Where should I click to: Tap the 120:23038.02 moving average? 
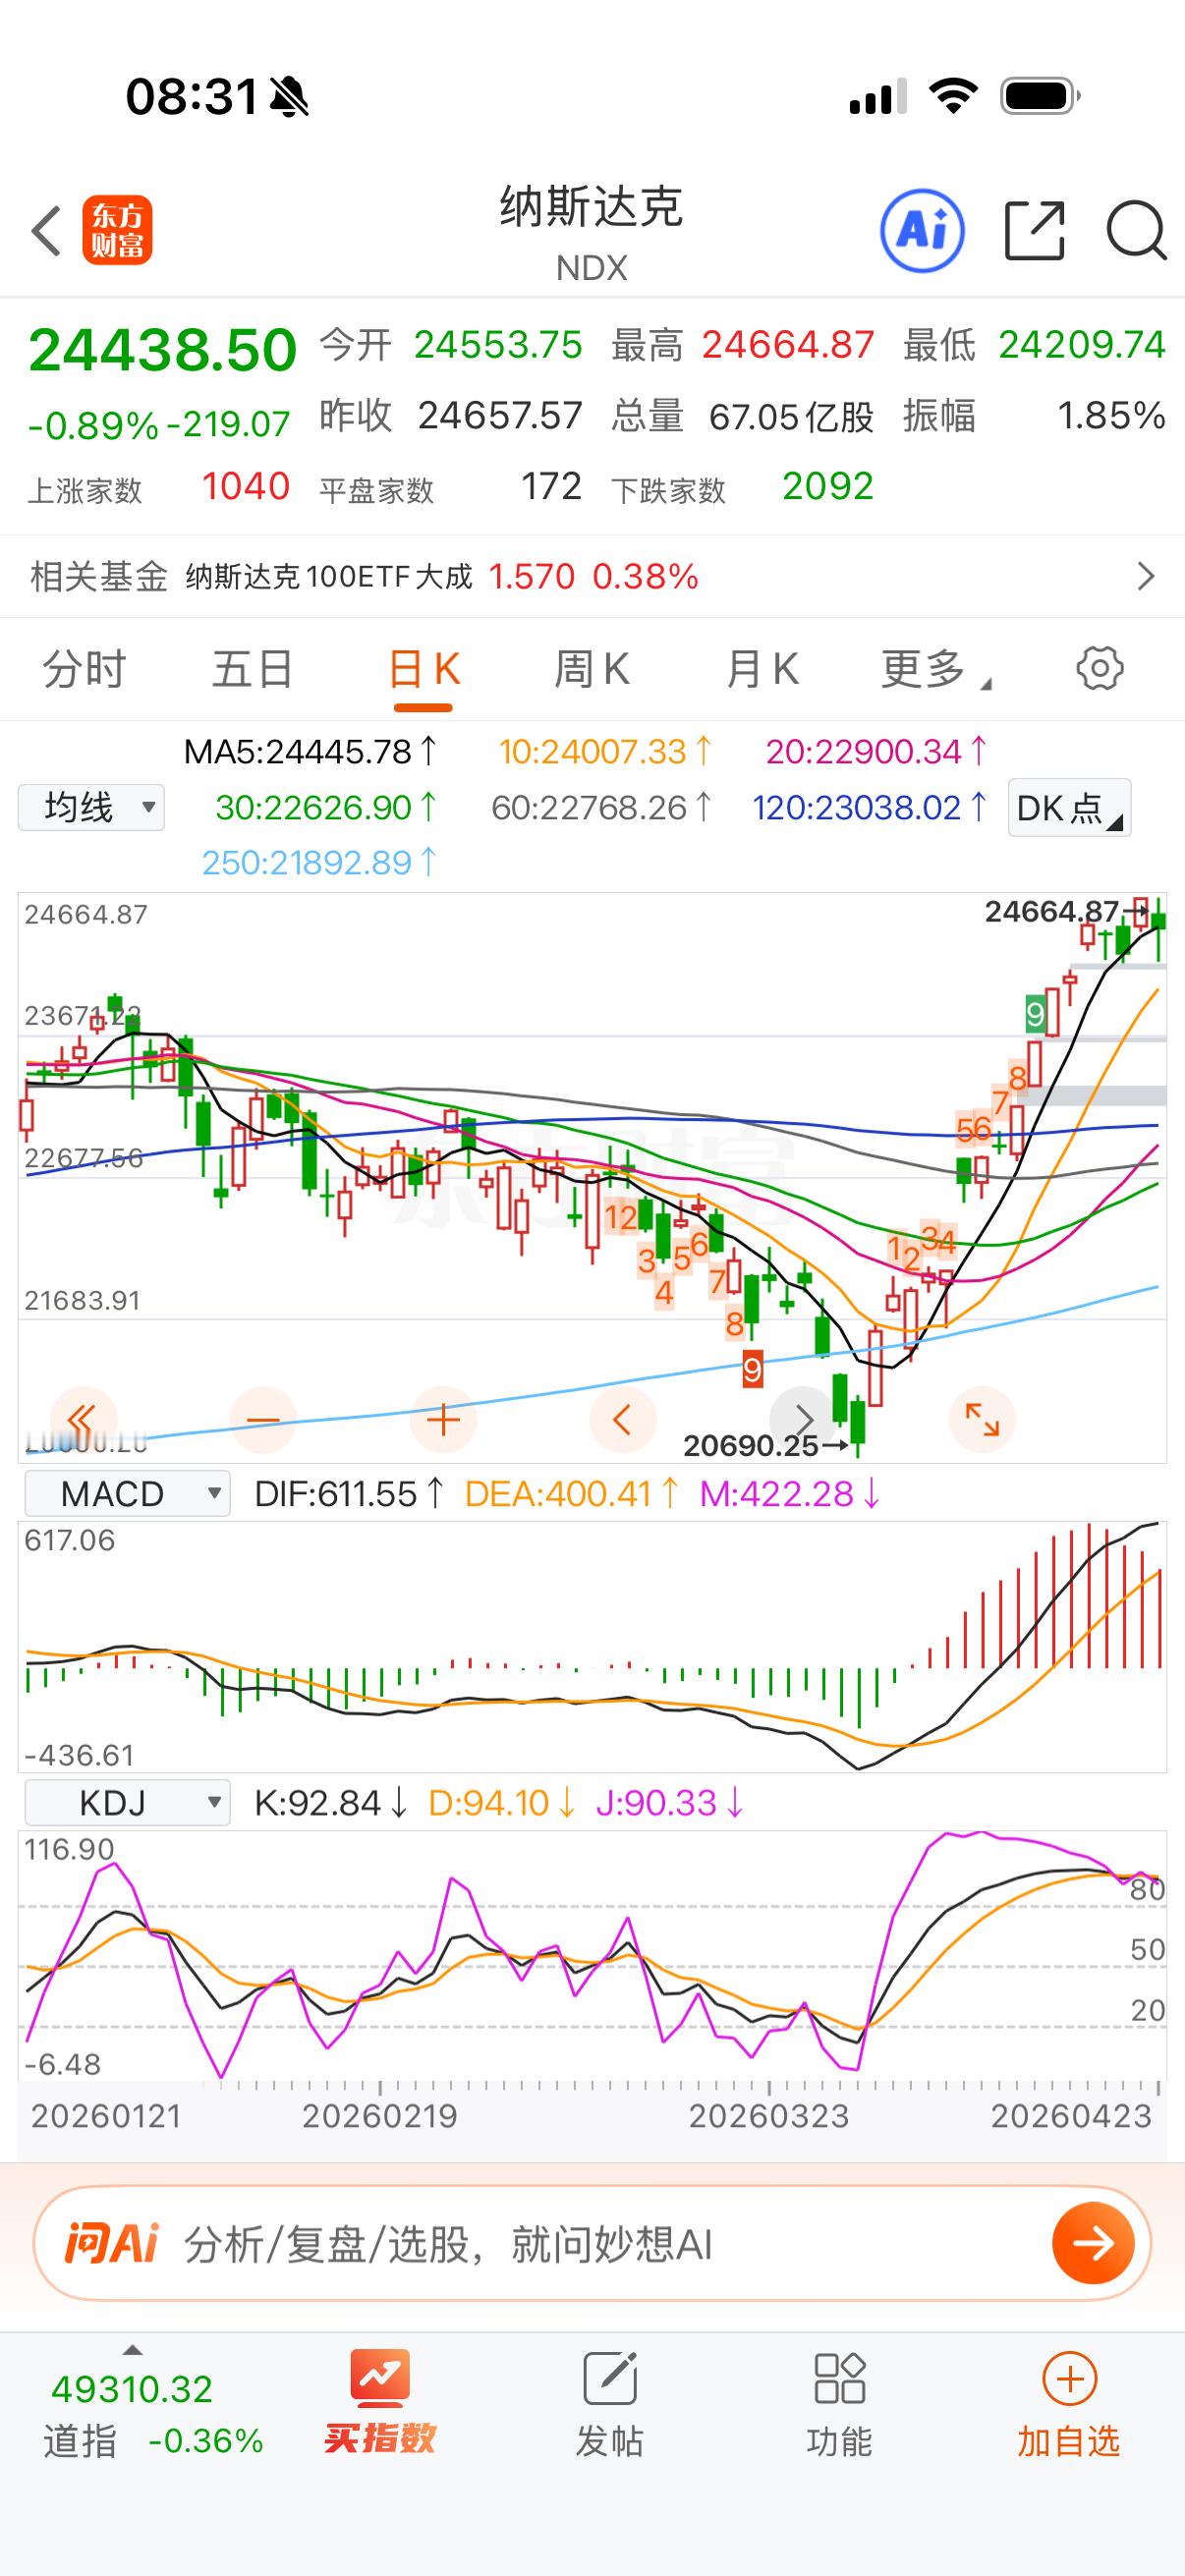coord(870,807)
